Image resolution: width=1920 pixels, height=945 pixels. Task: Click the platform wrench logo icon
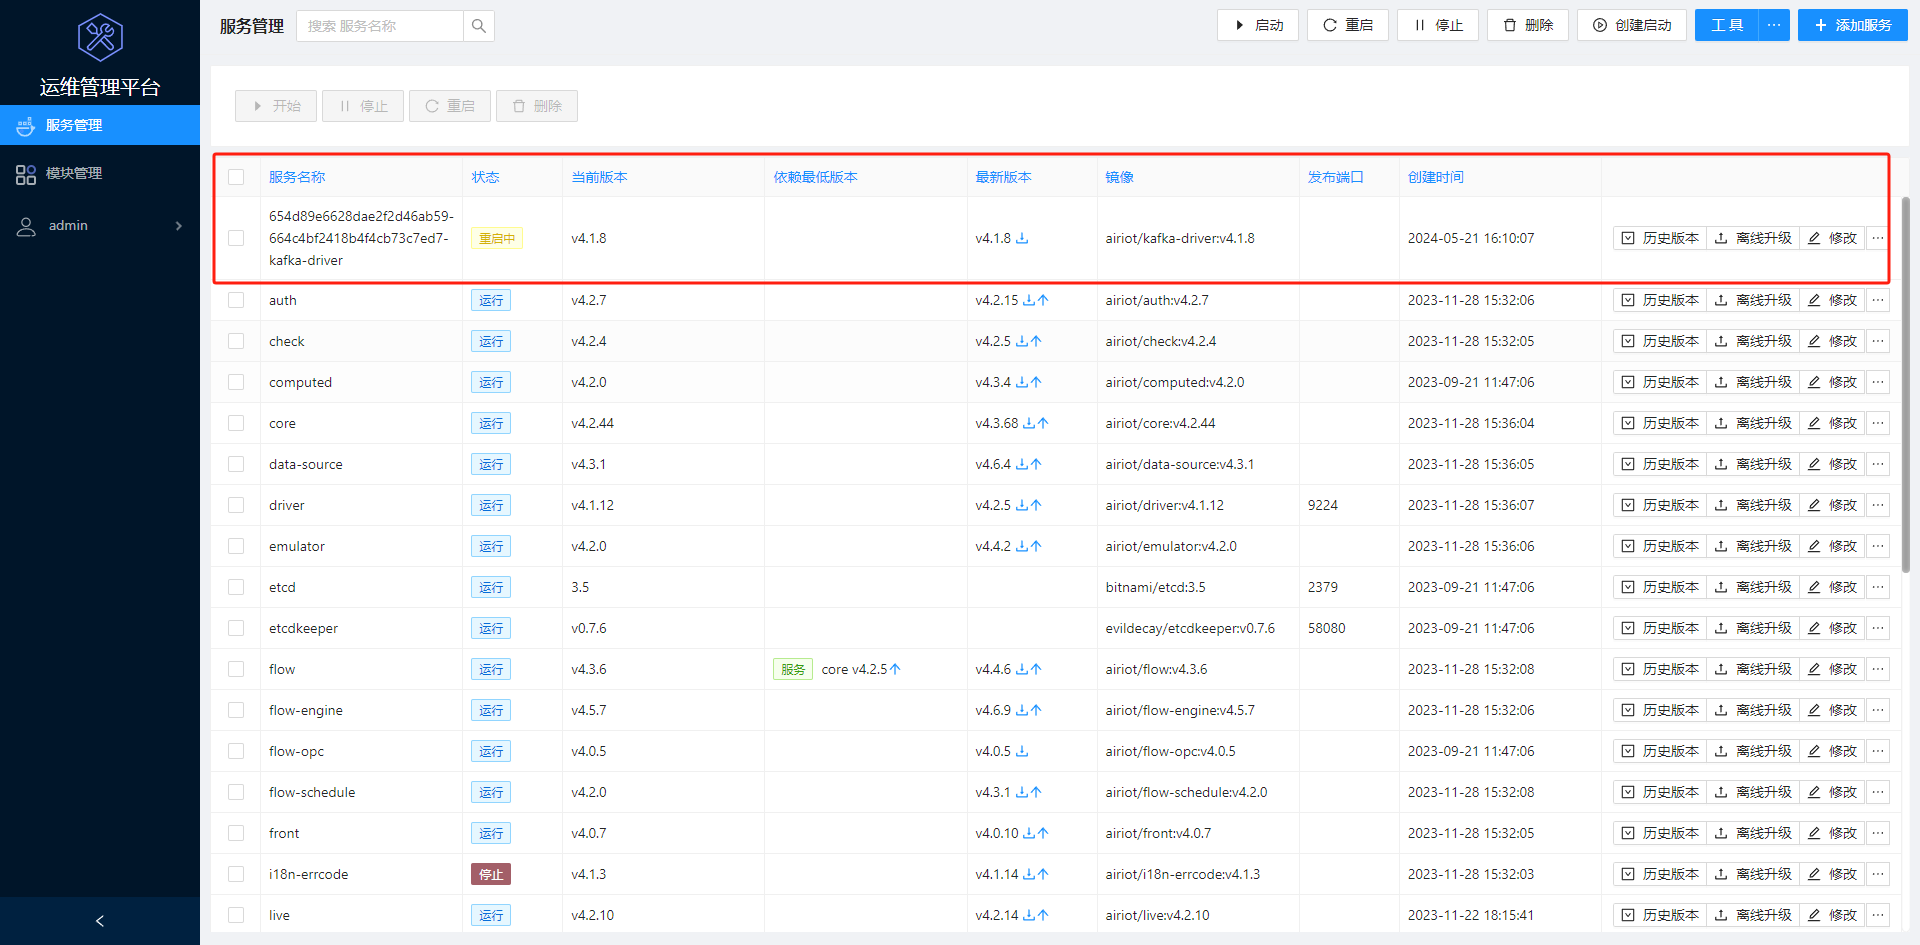point(100,38)
